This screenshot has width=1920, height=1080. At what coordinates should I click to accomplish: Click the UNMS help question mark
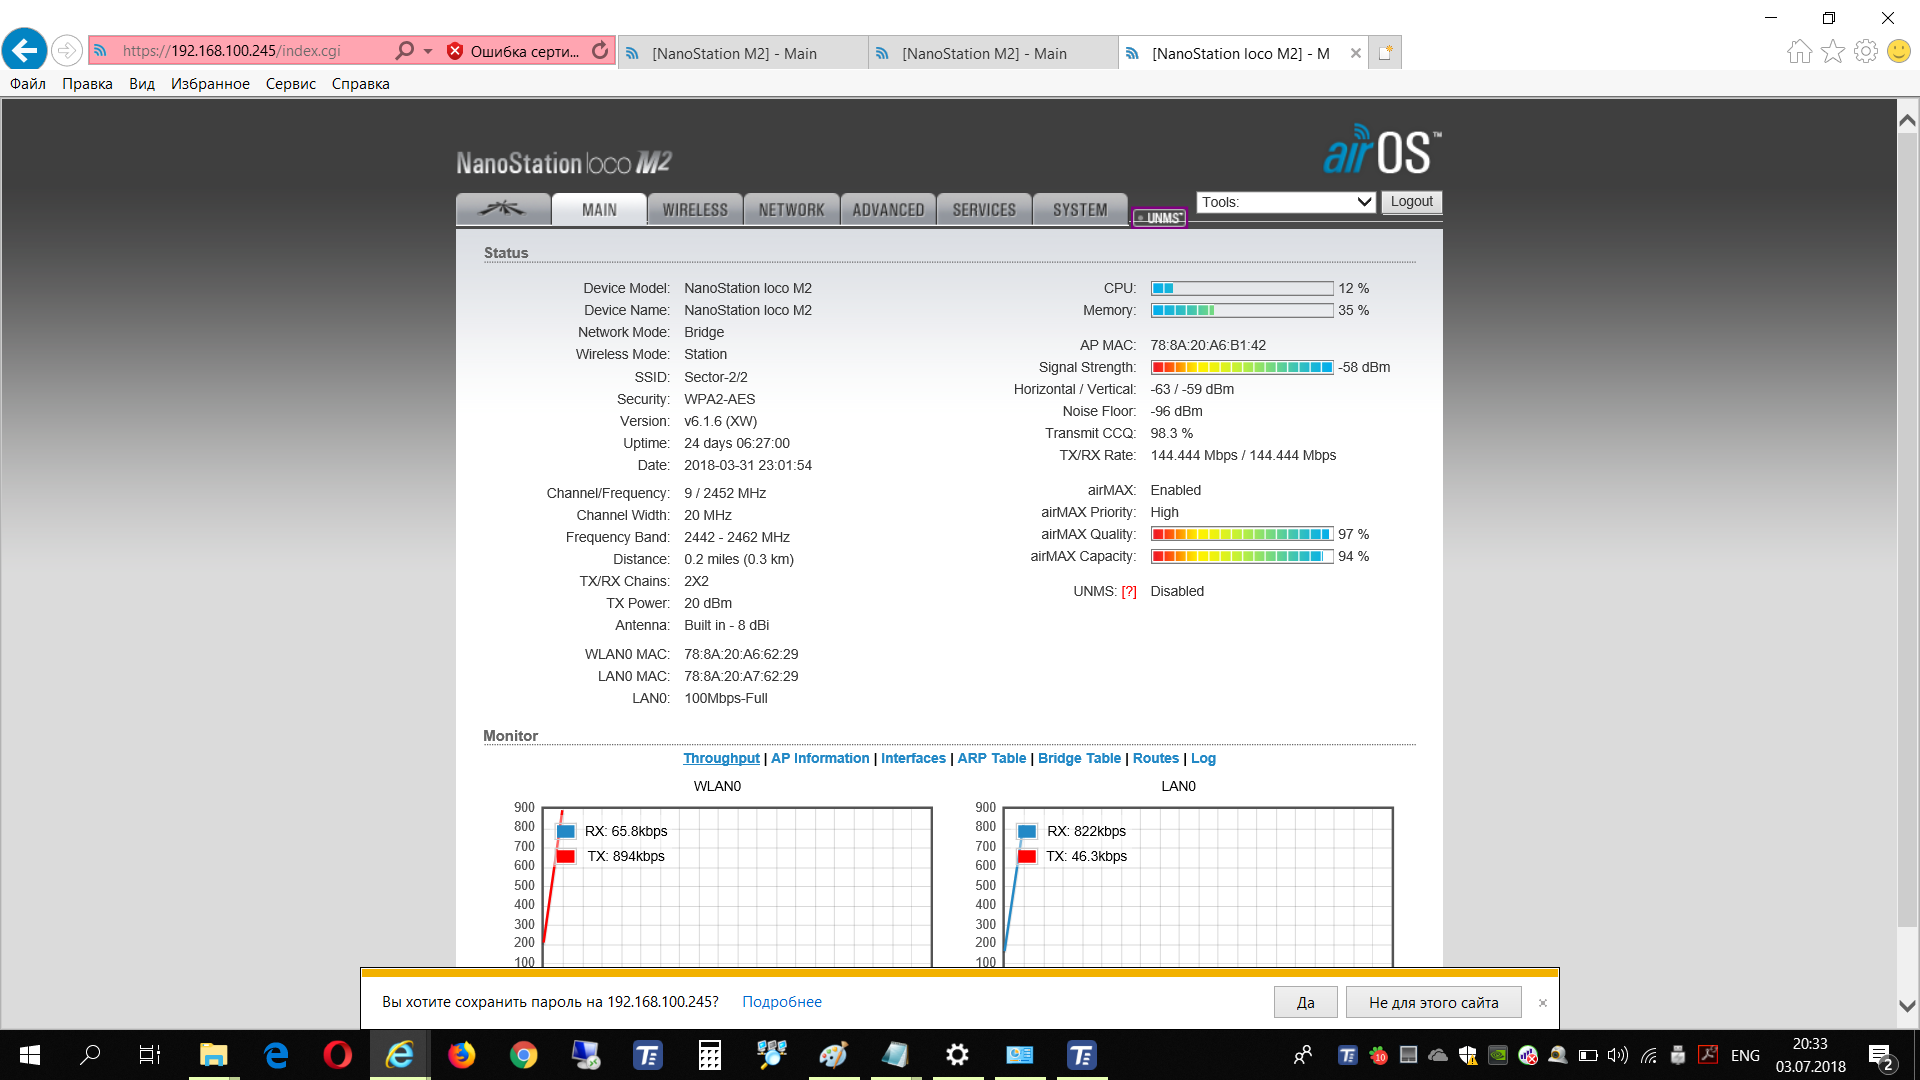tap(1129, 592)
